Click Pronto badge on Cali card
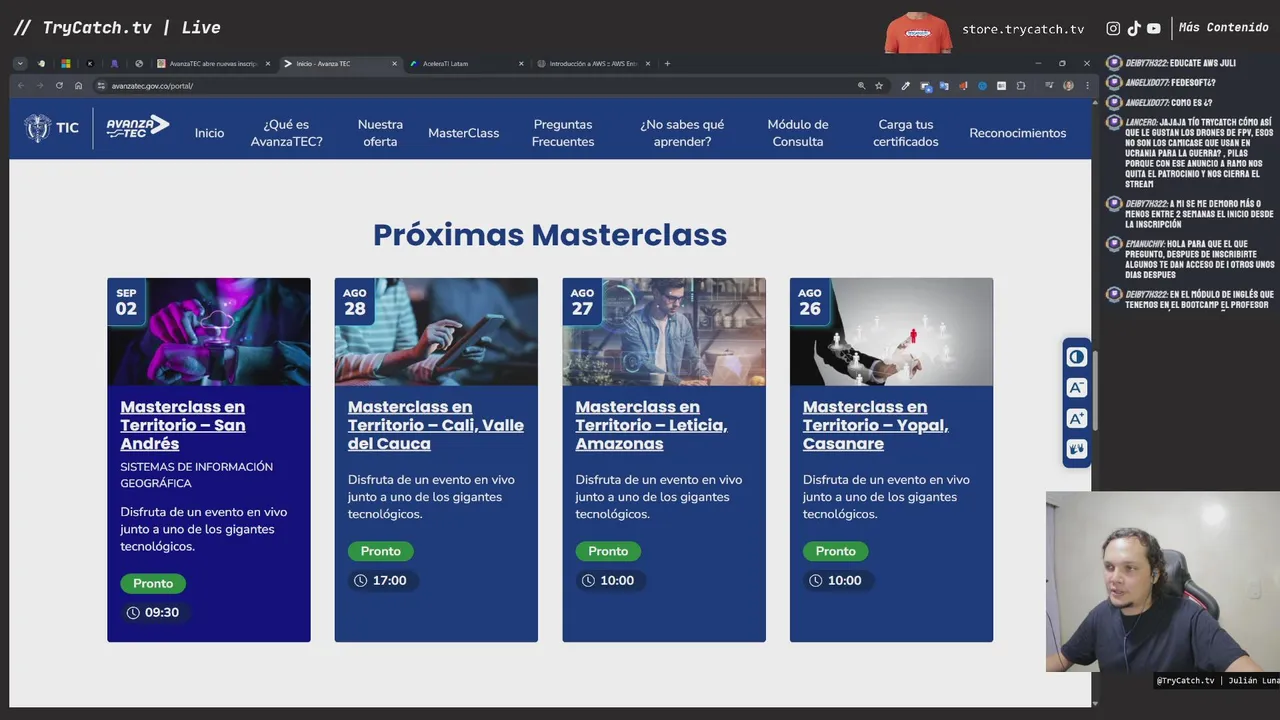The width and height of the screenshot is (1280, 720). [381, 551]
